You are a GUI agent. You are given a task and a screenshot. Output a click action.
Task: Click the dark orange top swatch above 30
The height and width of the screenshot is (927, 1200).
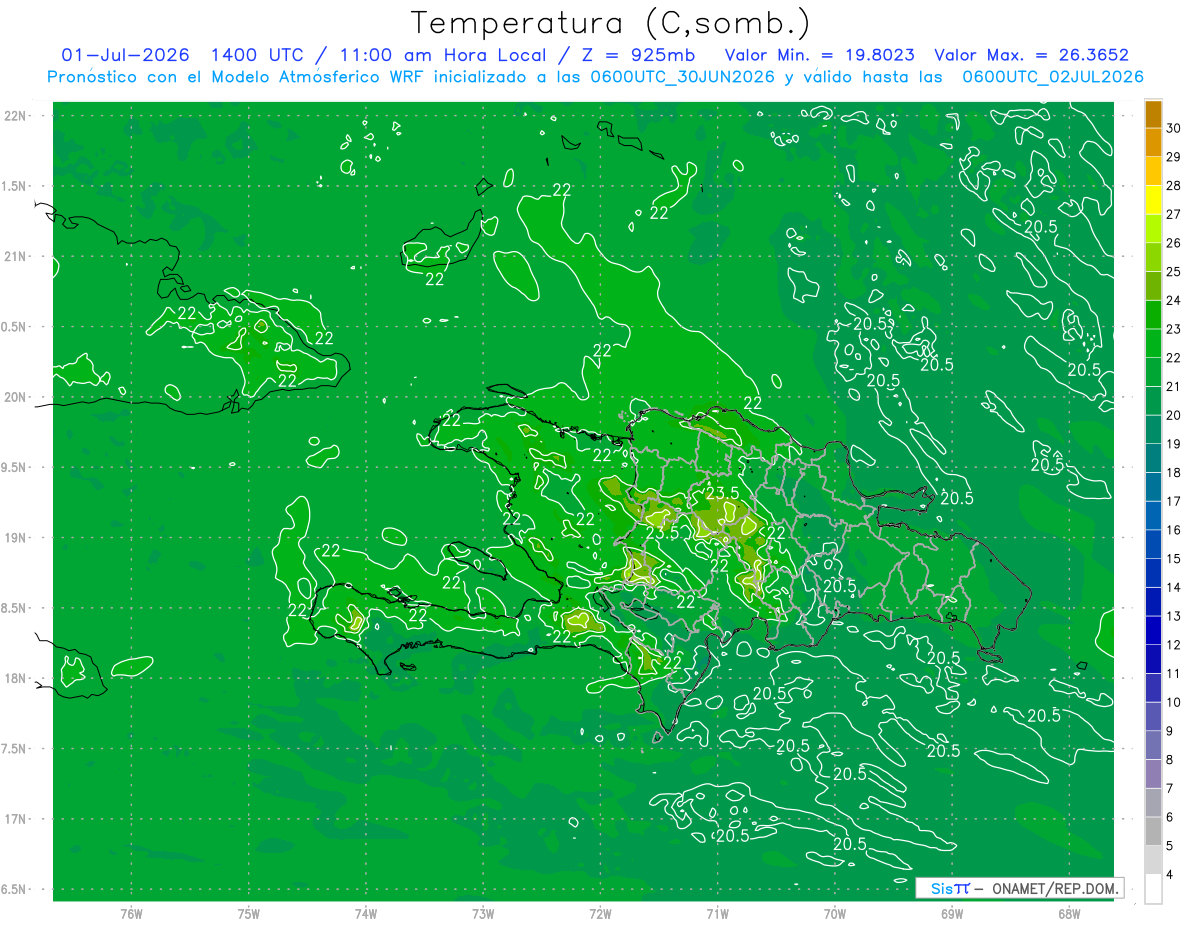pos(1153,113)
